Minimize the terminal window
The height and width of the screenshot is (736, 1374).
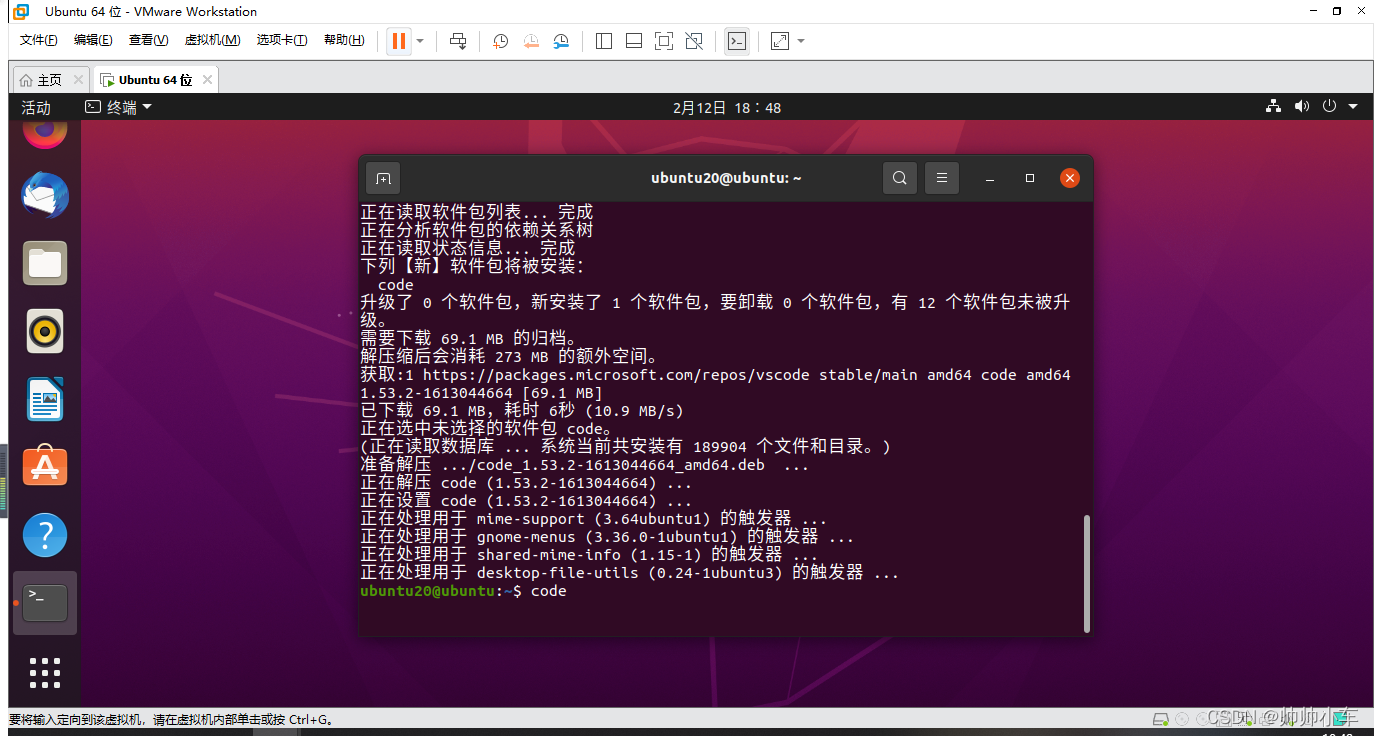coord(990,178)
